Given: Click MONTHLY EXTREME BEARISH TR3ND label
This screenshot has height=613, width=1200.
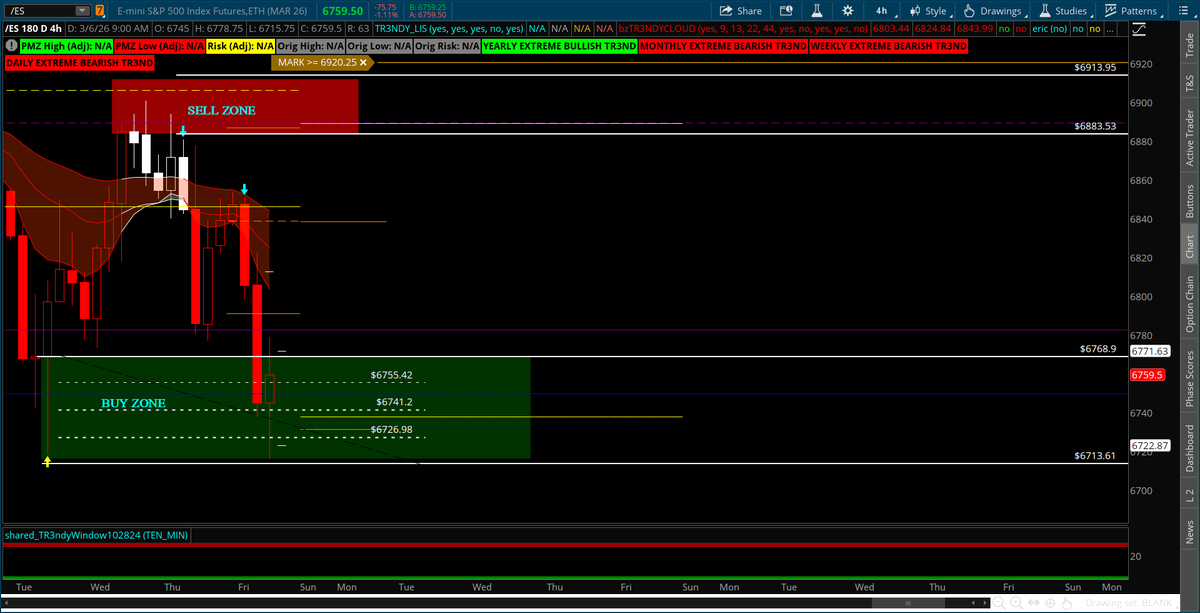Looking at the screenshot, I should 723,46.
